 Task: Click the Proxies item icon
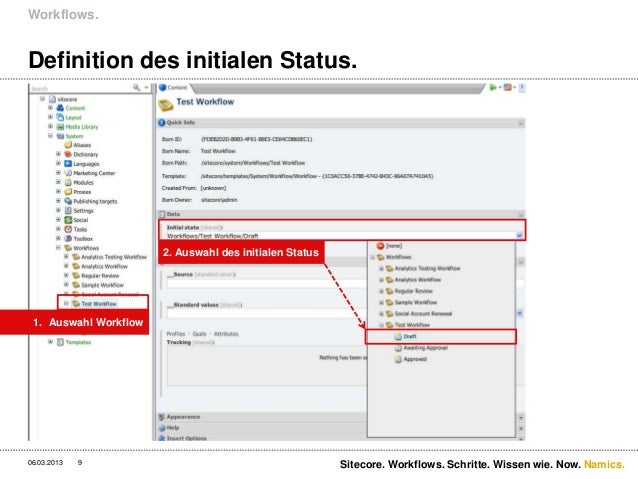pos(68,192)
